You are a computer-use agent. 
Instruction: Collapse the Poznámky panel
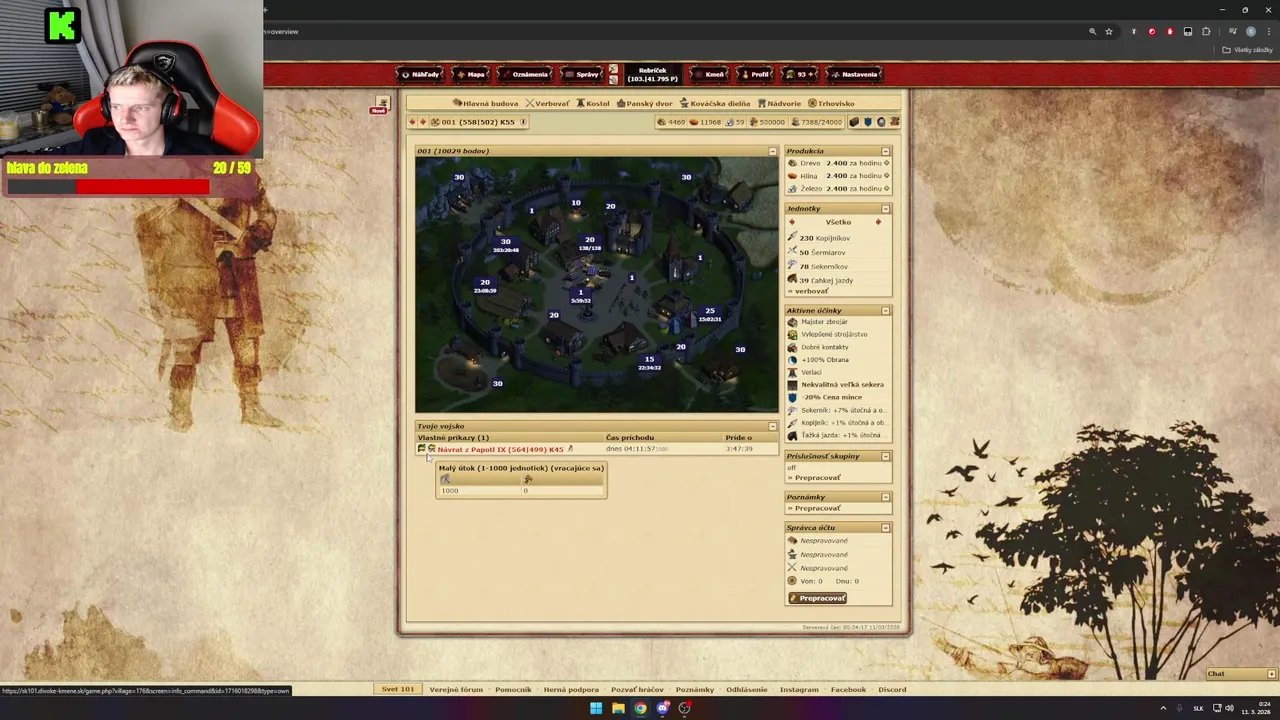pyautogui.click(x=885, y=497)
